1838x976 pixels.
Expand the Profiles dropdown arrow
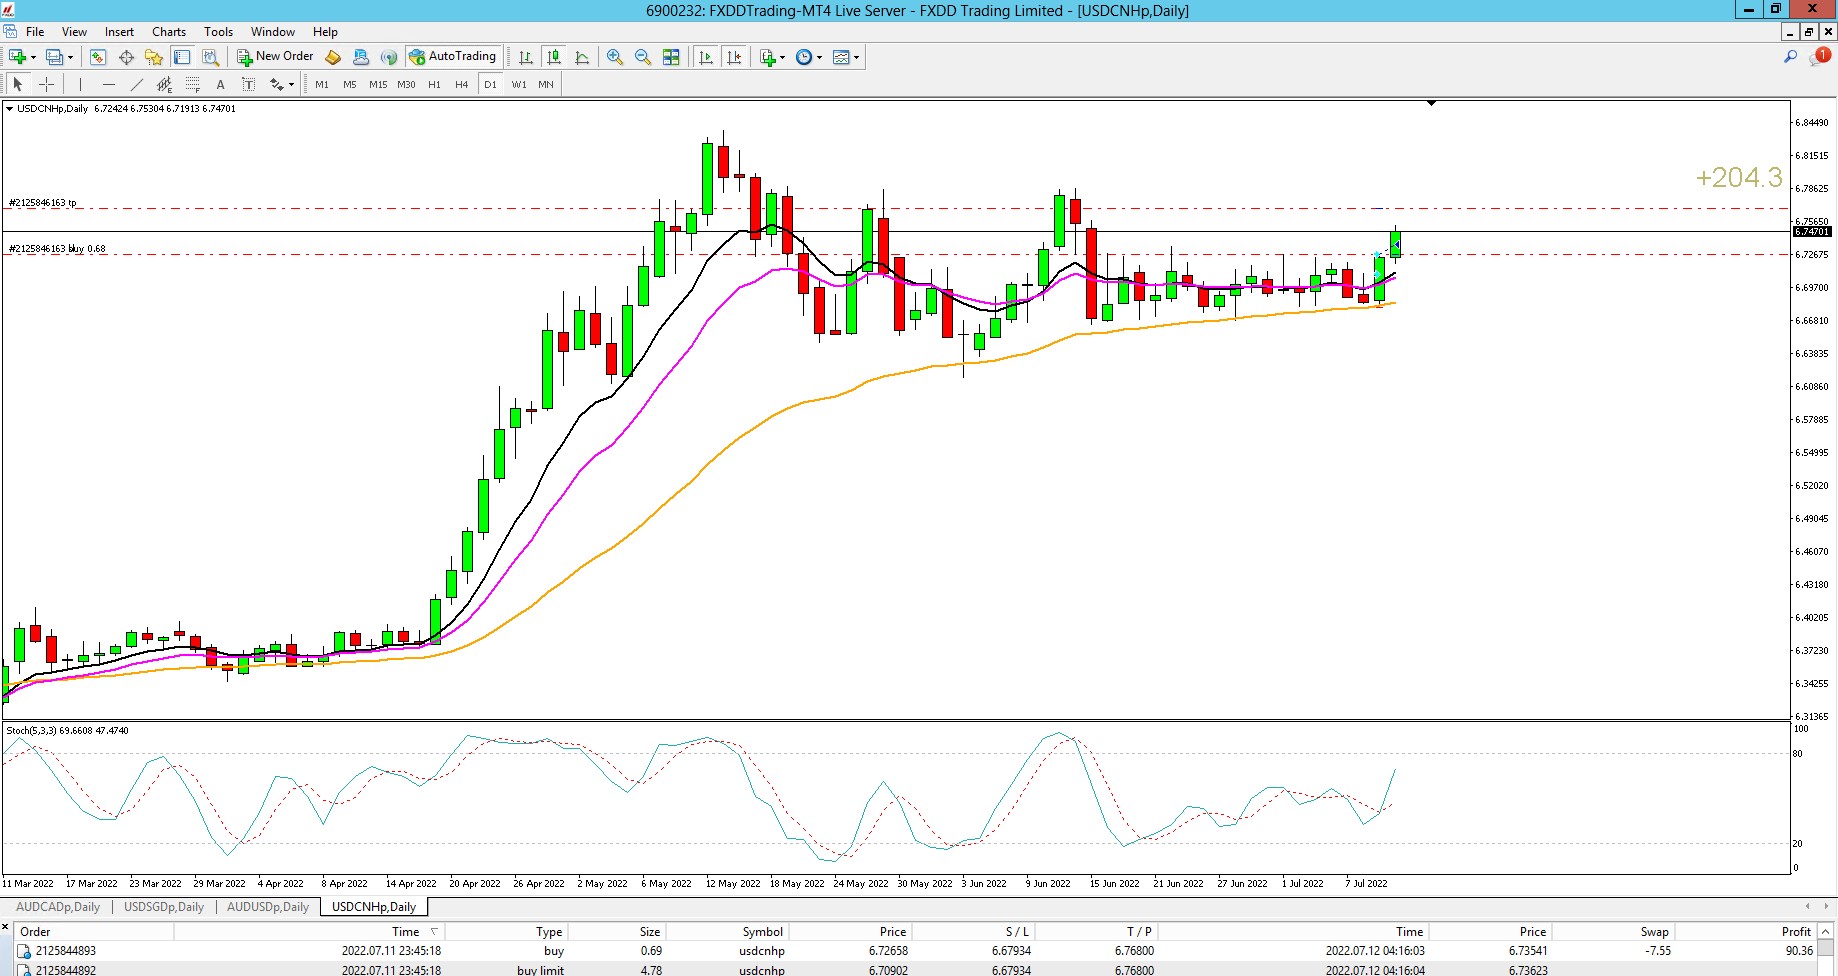click(x=70, y=57)
